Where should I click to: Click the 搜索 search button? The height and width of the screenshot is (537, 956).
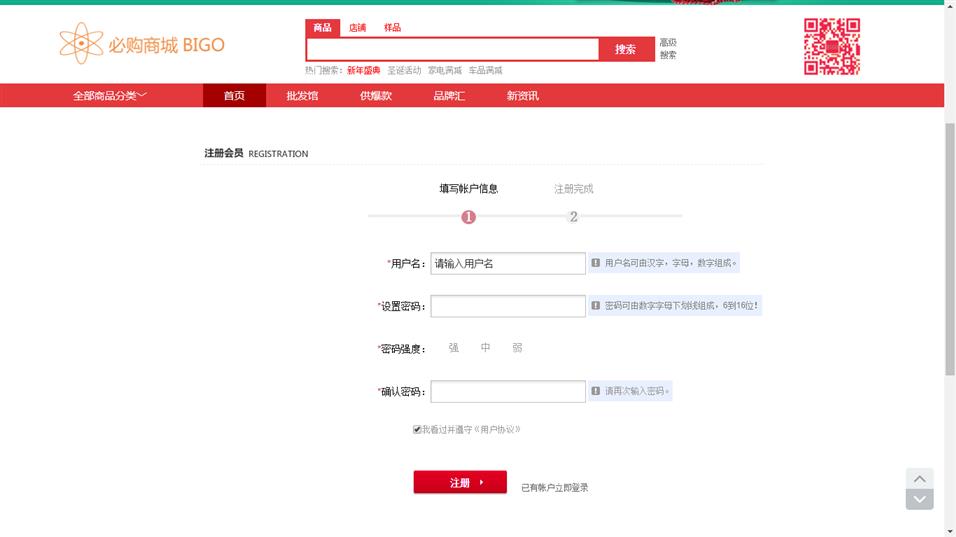click(x=626, y=49)
